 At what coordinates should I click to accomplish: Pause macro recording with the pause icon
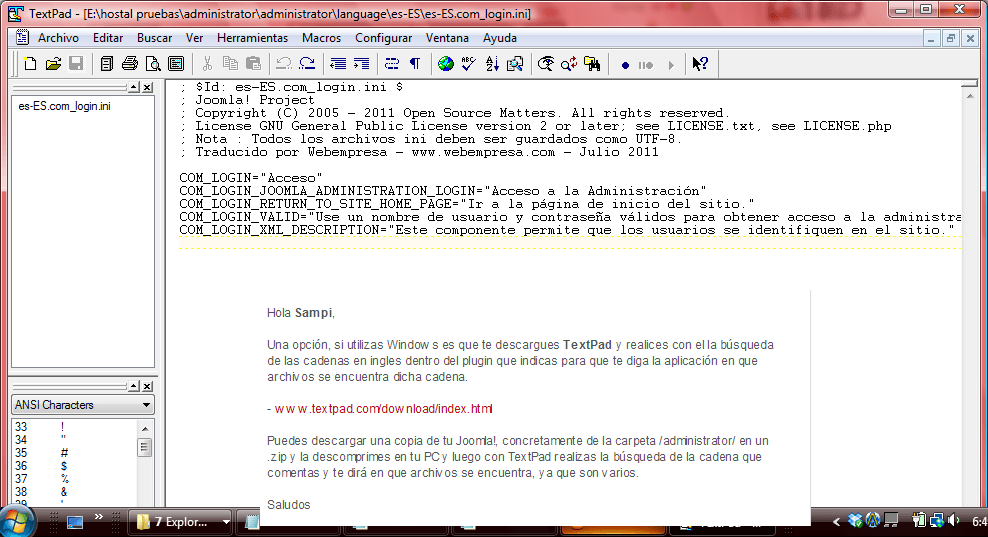pyautogui.click(x=646, y=65)
